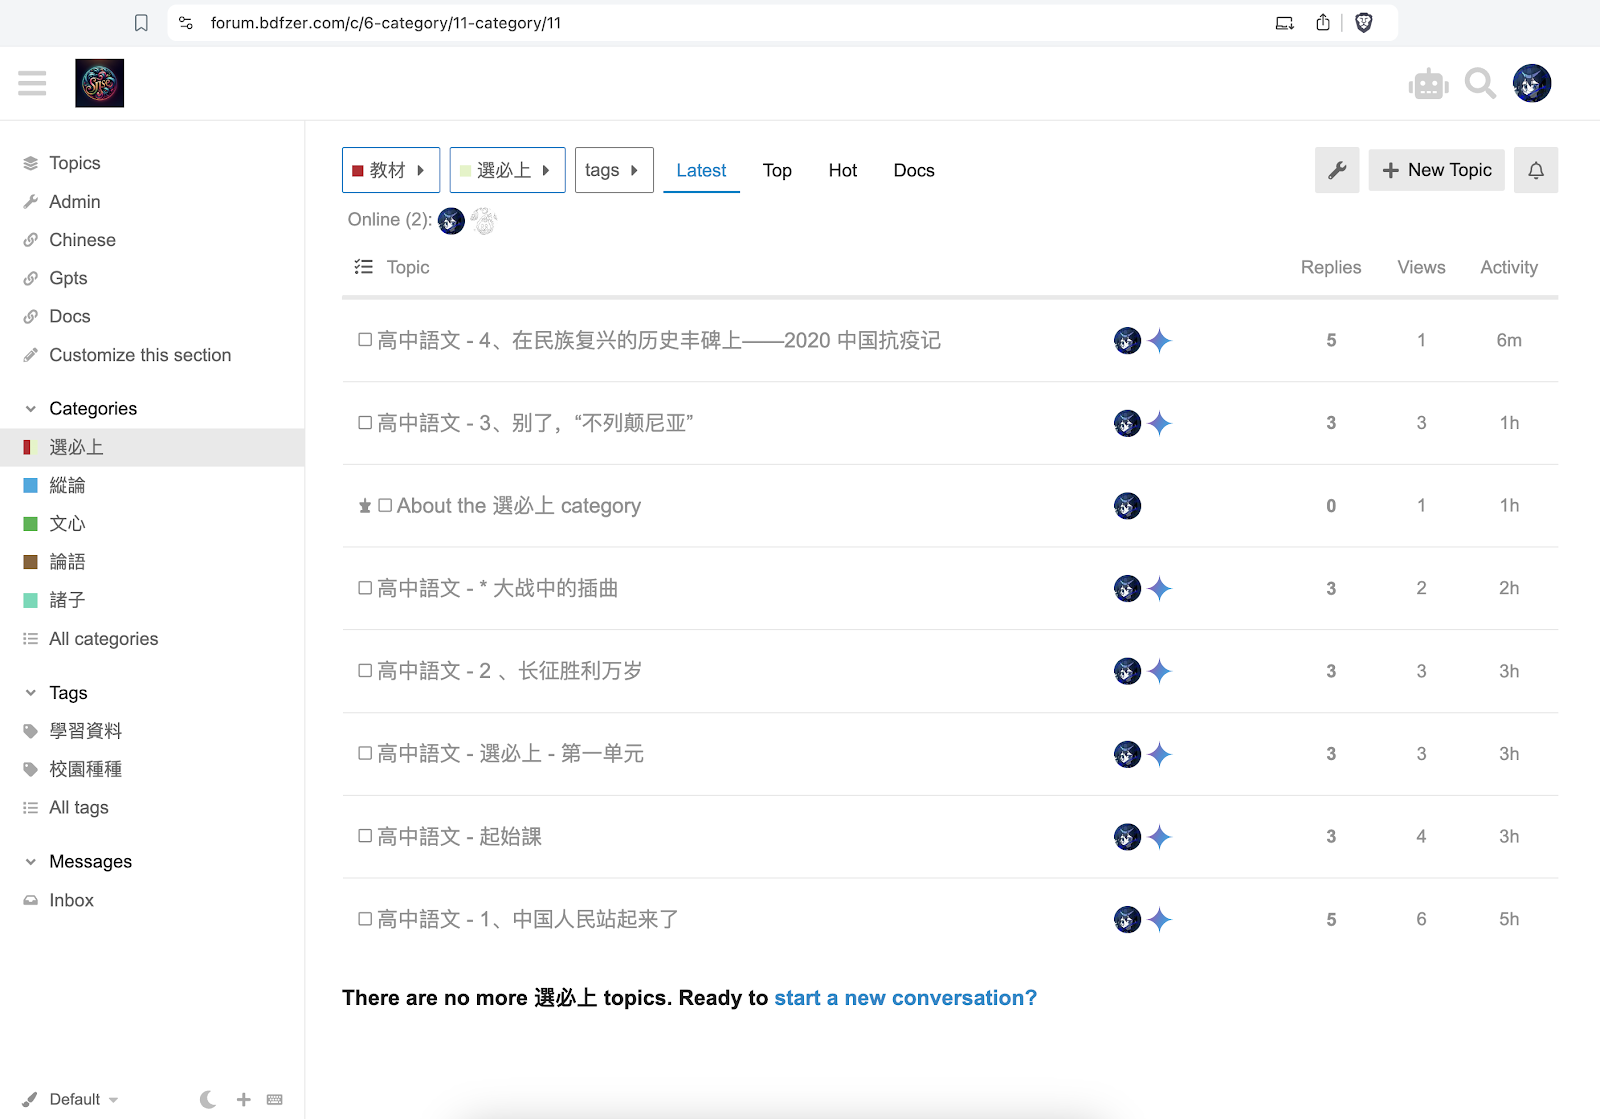1600x1119 pixels.
Task: Open the 教材 category dropdown
Action: pyautogui.click(x=390, y=170)
